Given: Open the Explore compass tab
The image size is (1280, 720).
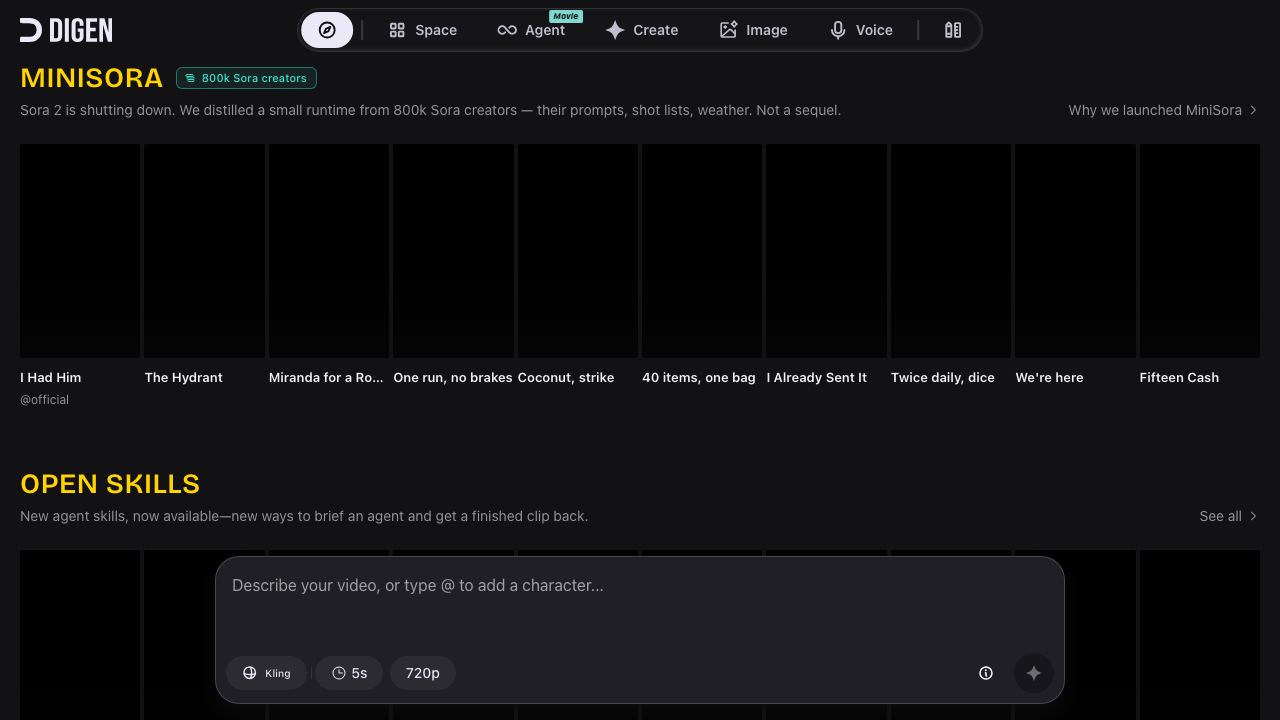Looking at the screenshot, I should click(x=327, y=30).
